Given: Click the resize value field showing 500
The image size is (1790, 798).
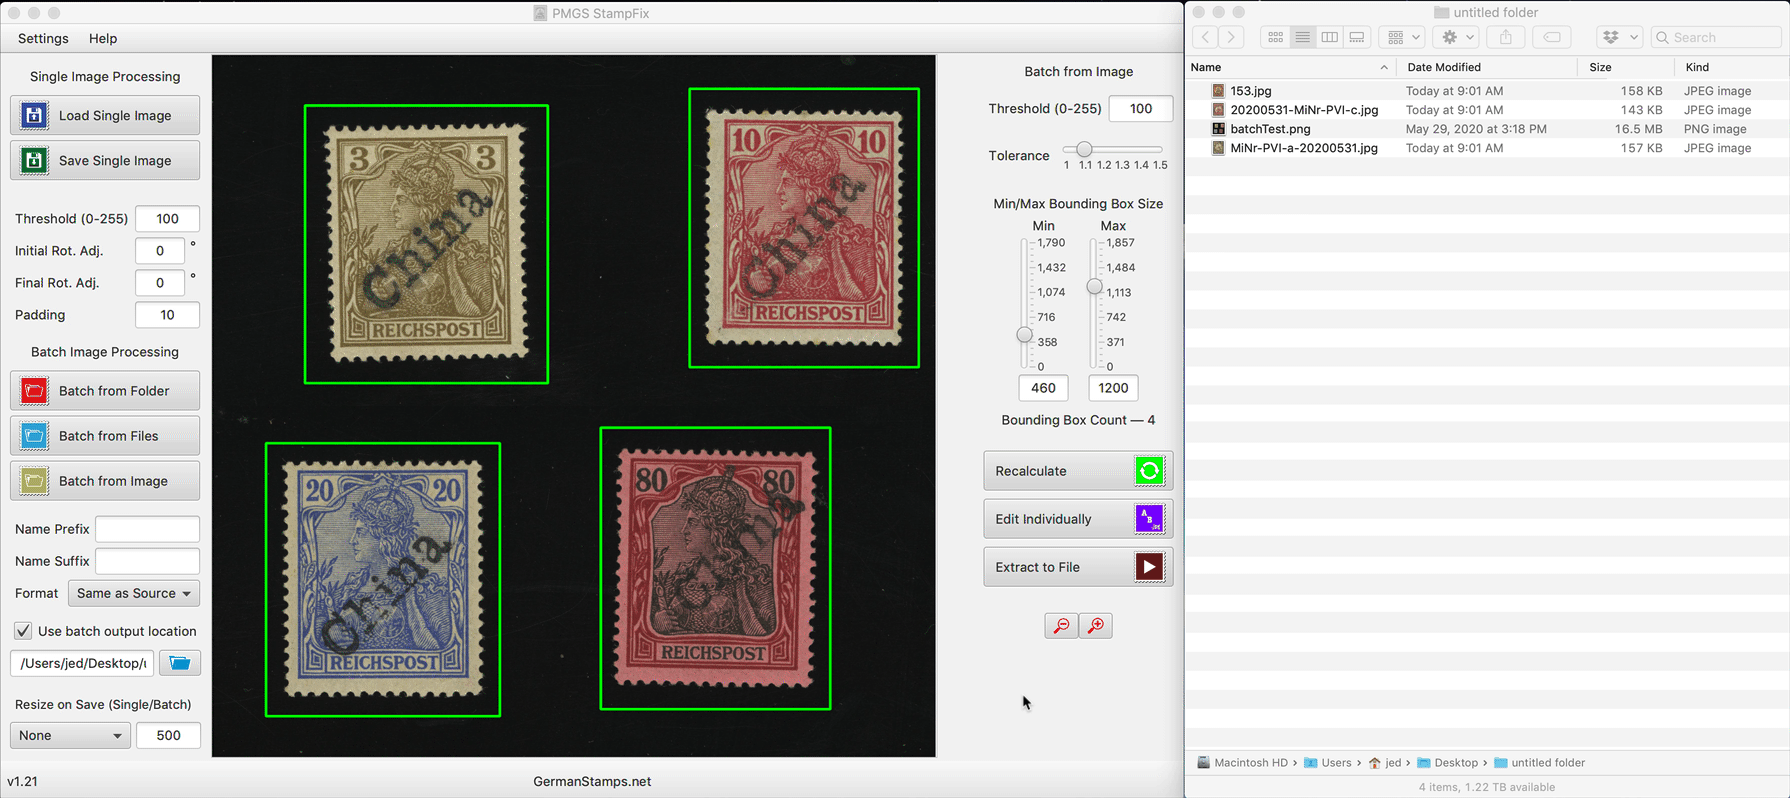Looking at the screenshot, I should point(168,735).
